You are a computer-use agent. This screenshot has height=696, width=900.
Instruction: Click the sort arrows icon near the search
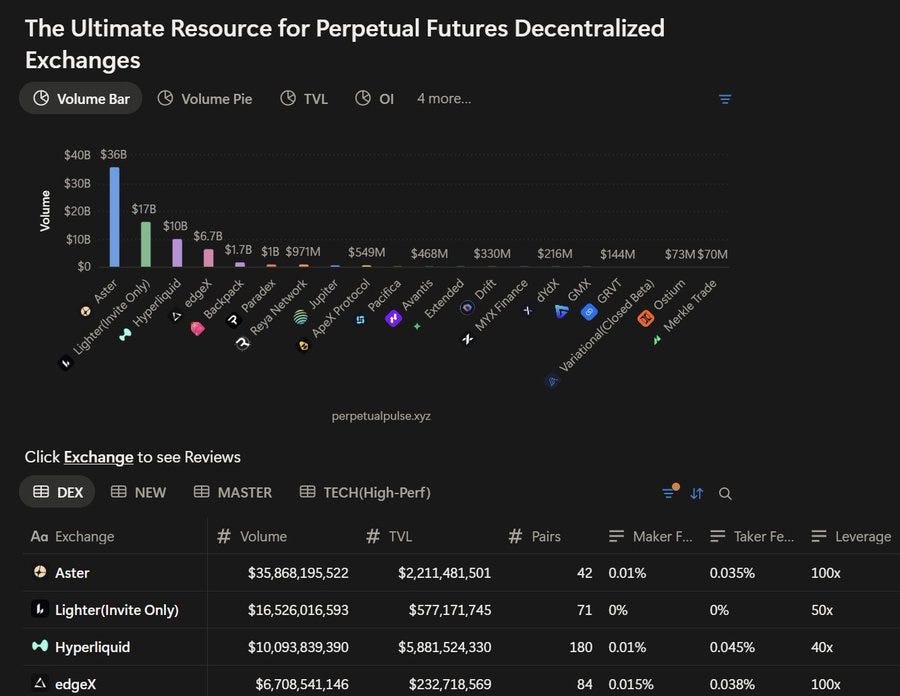point(697,494)
